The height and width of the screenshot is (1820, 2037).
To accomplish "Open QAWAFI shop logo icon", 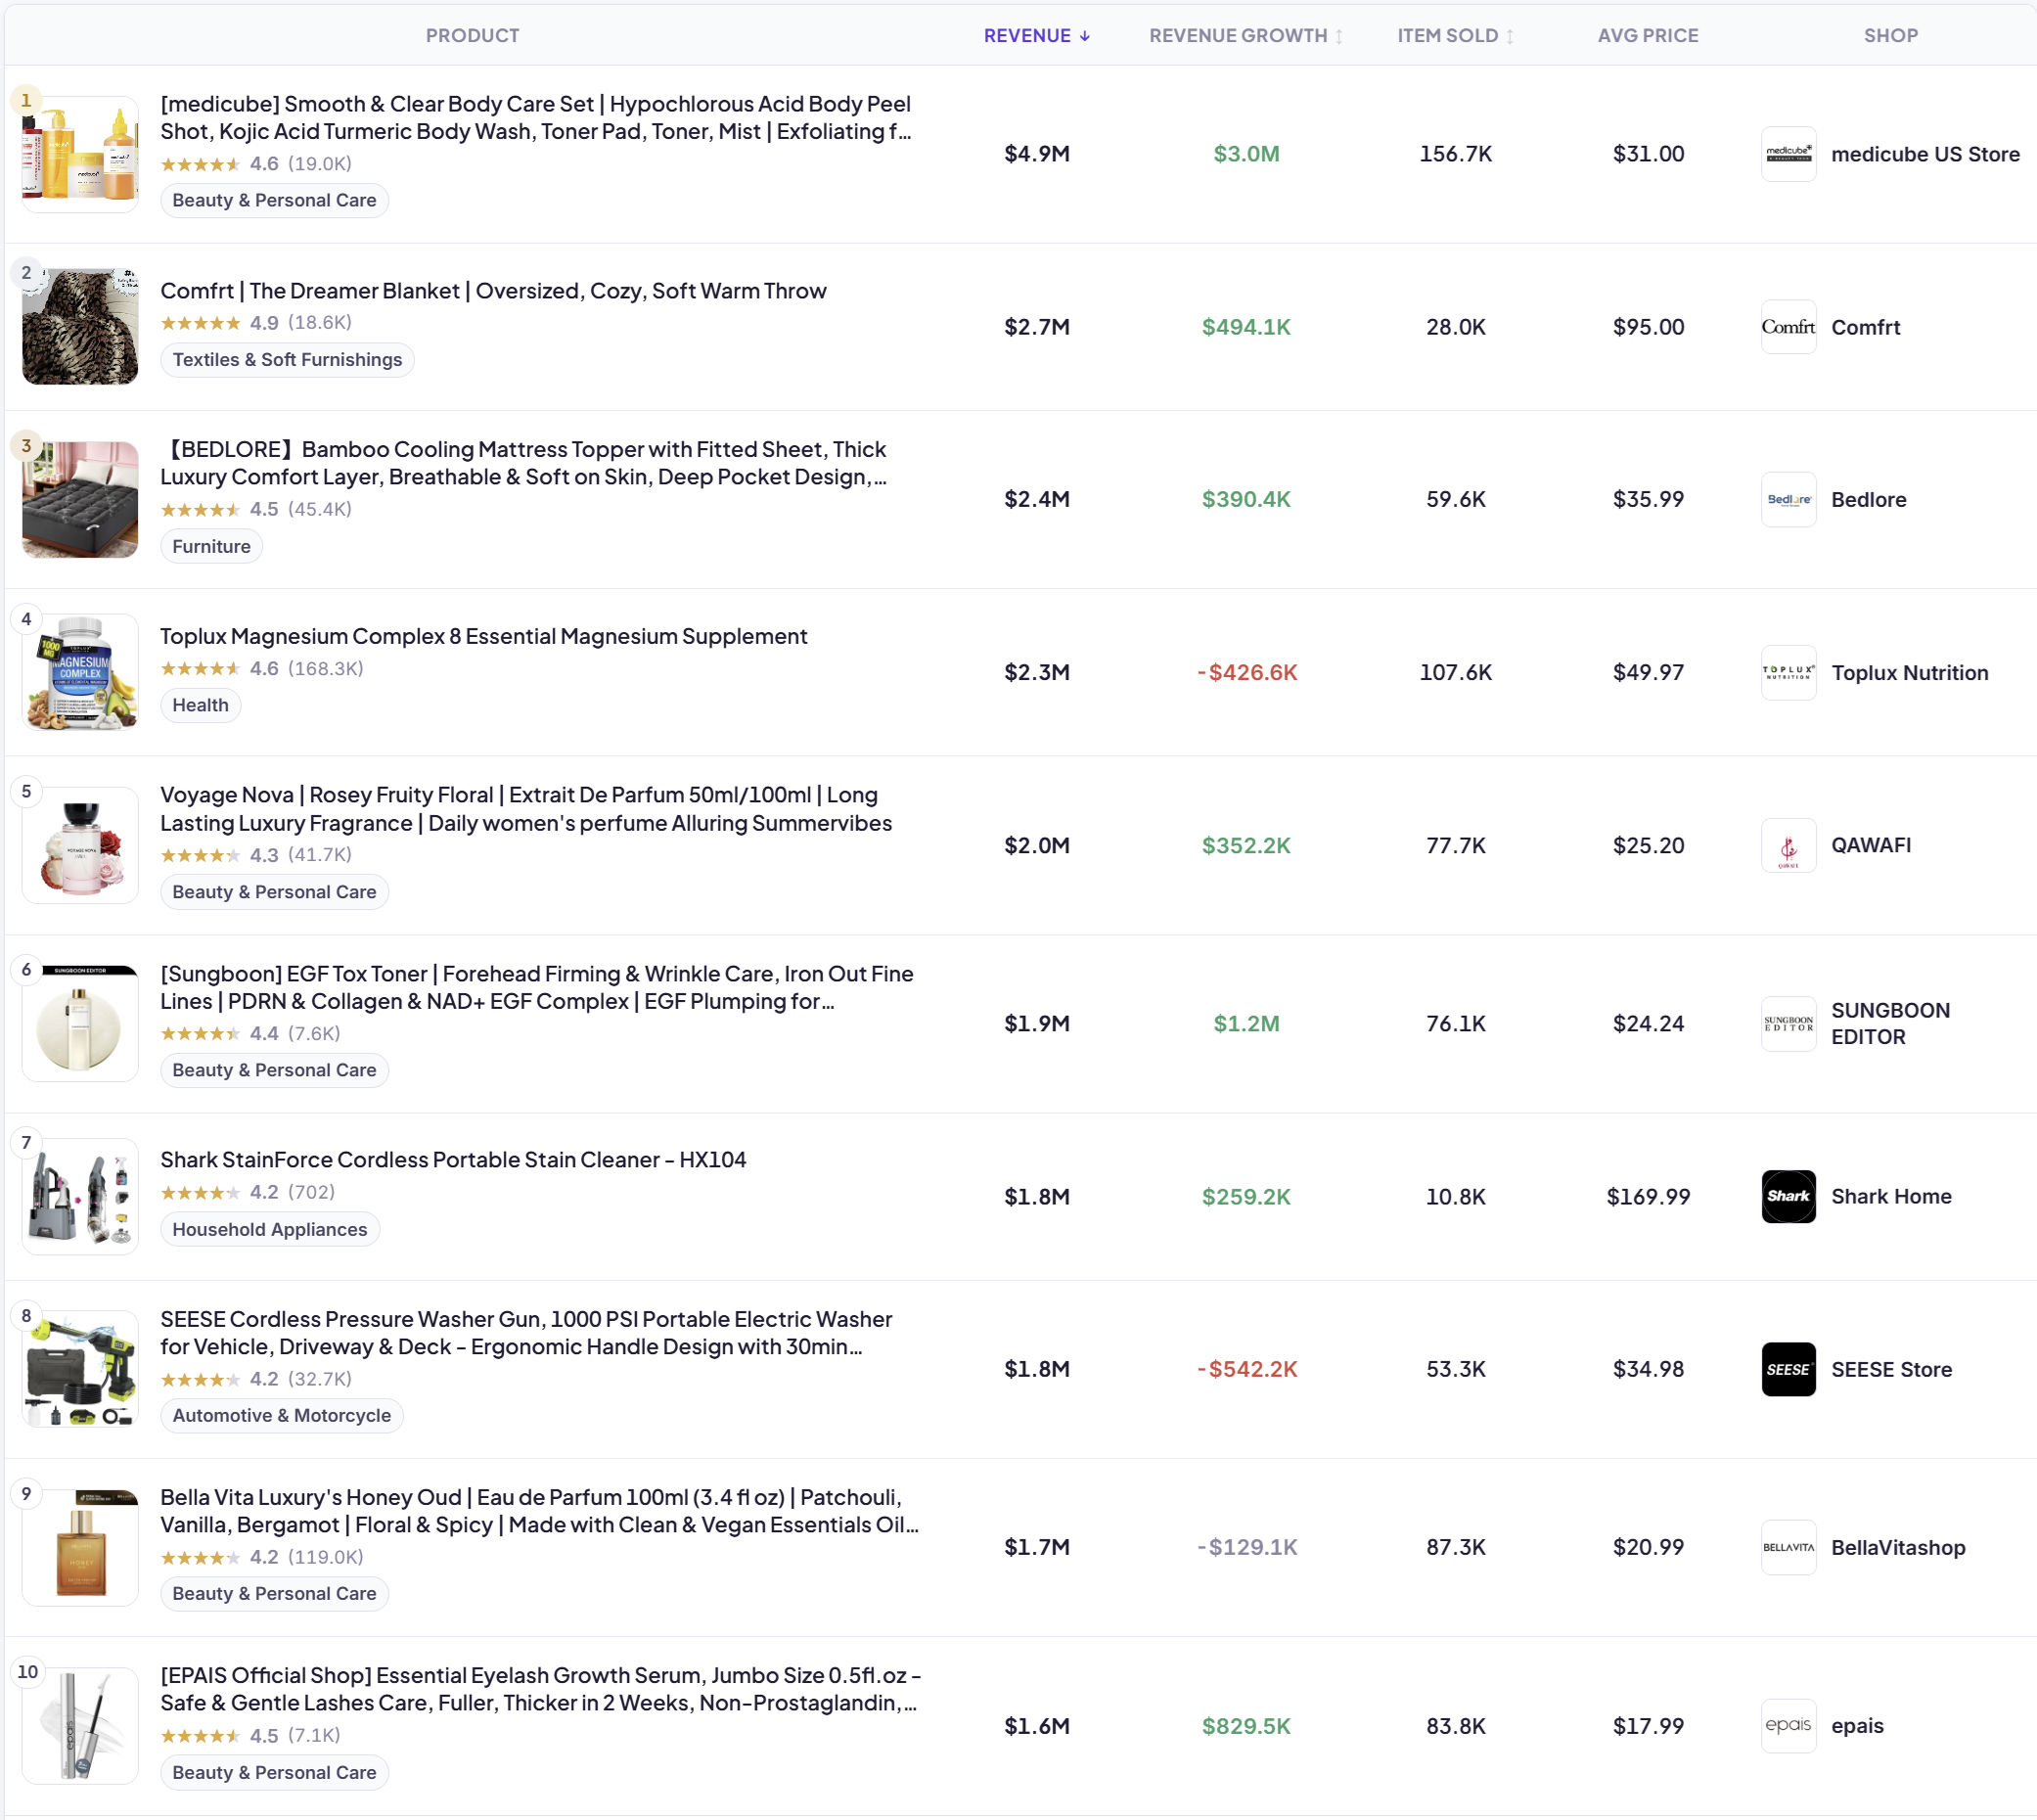I will click(1788, 845).
